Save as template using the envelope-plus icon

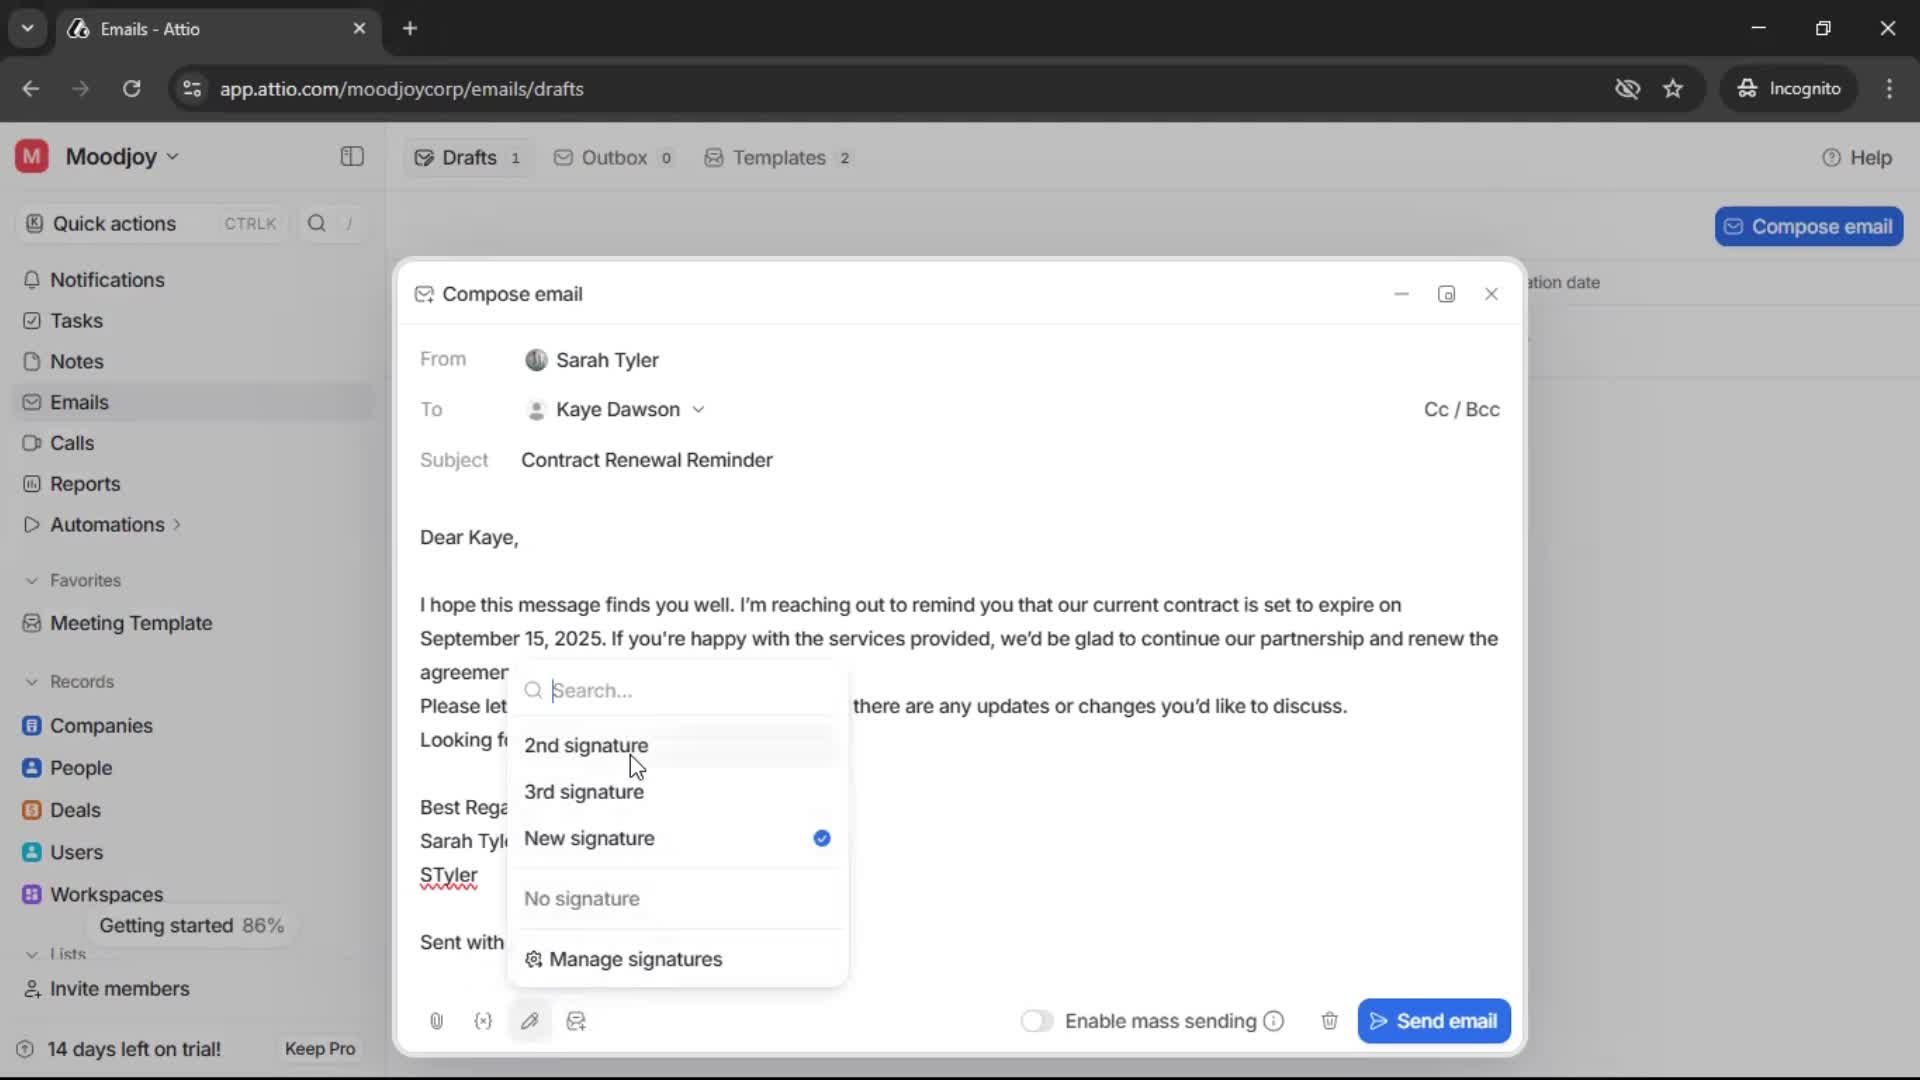(576, 1021)
